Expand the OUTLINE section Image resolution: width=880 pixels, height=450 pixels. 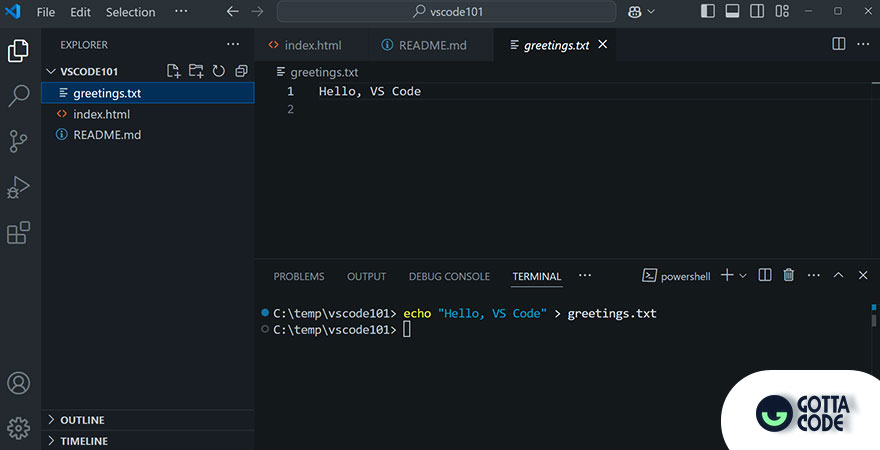click(x=148, y=420)
